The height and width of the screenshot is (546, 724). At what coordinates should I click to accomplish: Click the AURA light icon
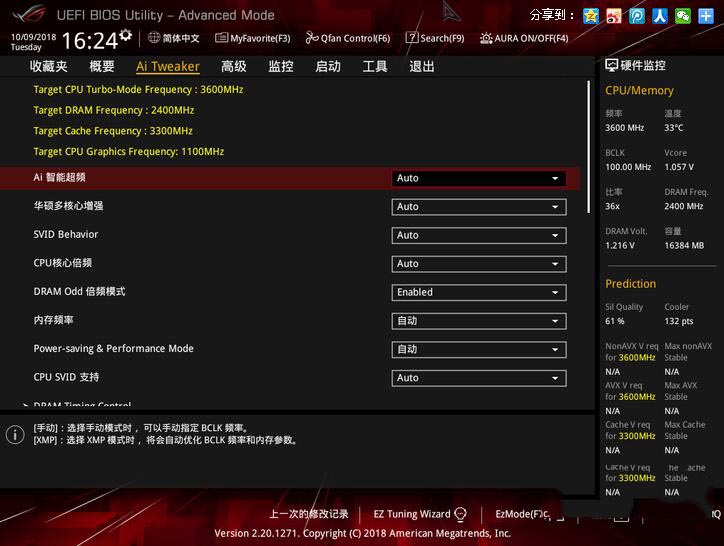[x=486, y=38]
